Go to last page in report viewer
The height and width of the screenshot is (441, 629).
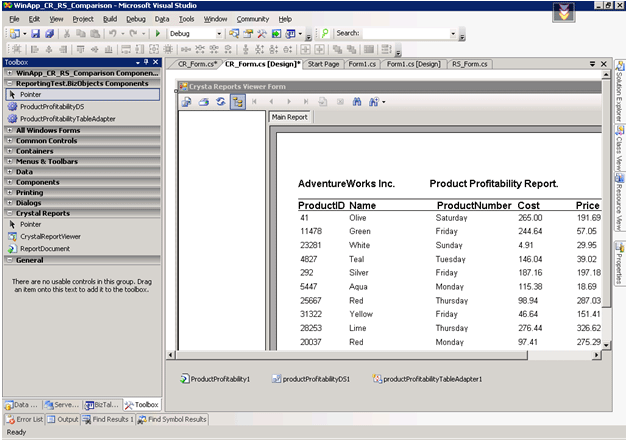point(306,102)
